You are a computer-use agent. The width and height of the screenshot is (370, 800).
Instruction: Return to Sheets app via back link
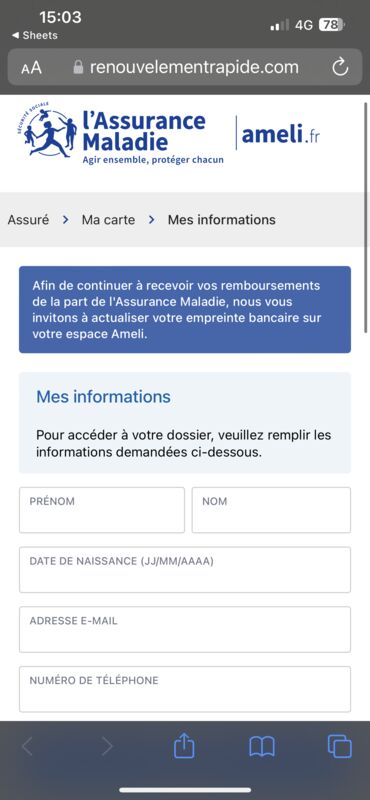point(34,36)
